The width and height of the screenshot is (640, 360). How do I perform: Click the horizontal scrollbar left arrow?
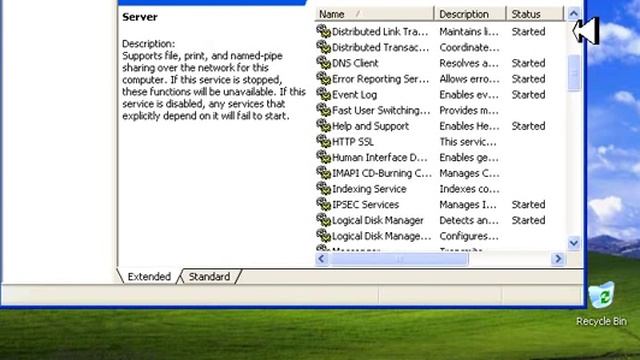point(322,259)
